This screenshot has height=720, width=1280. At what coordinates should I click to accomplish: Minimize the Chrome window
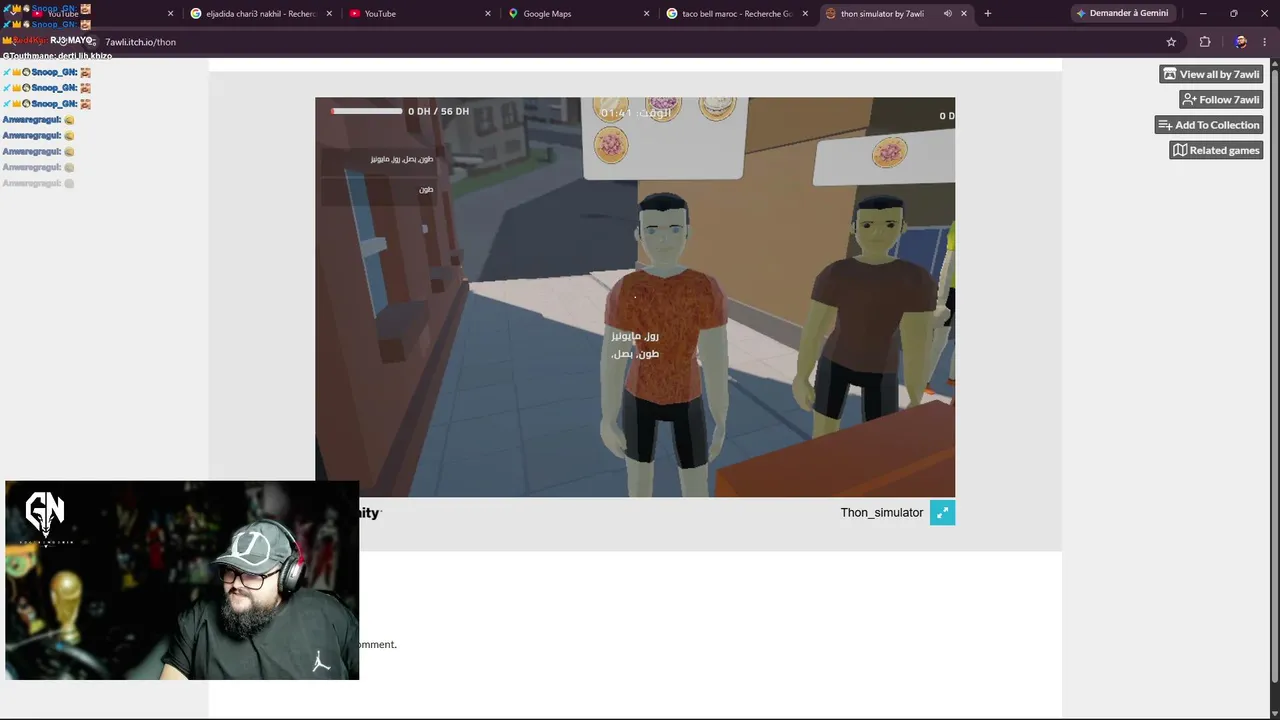[1203, 13]
